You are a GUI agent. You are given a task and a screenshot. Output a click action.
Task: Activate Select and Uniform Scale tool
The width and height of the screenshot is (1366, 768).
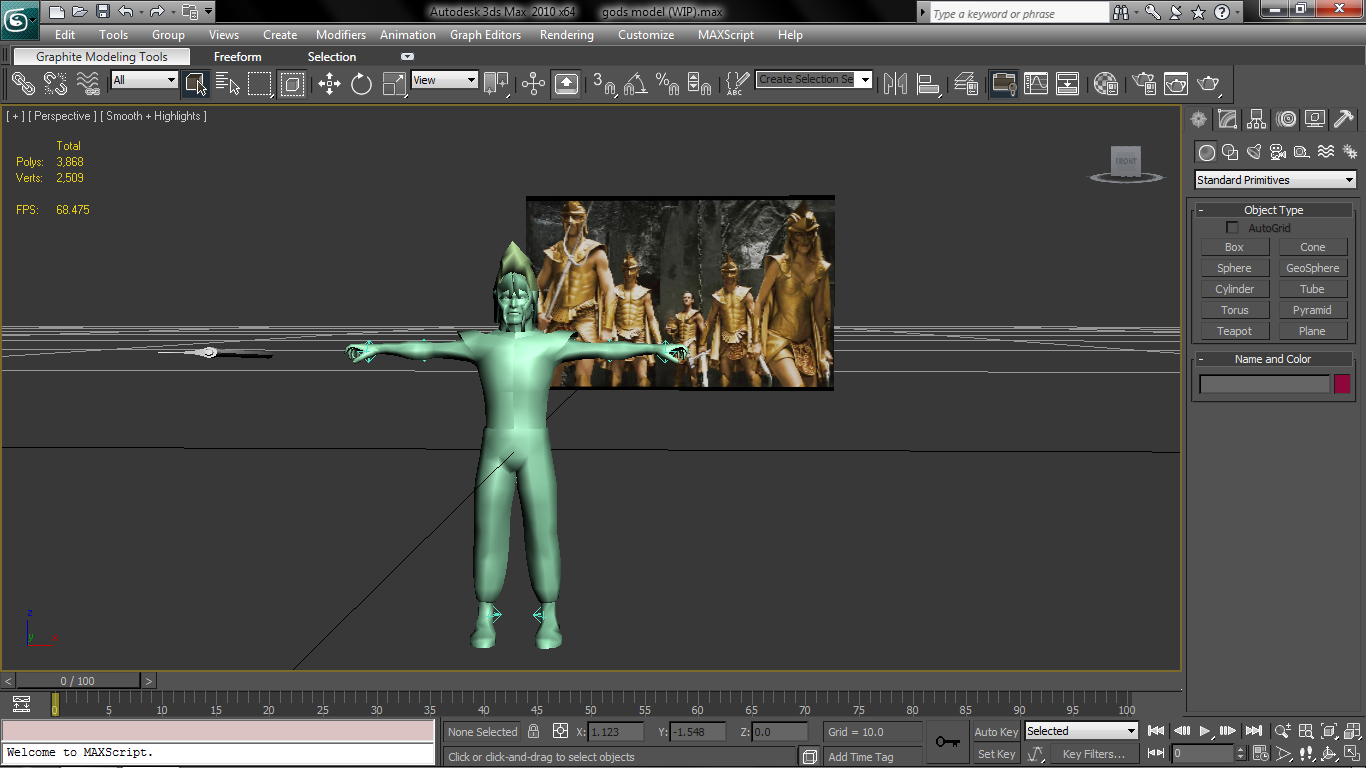pyautogui.click(x=394, y=84)
